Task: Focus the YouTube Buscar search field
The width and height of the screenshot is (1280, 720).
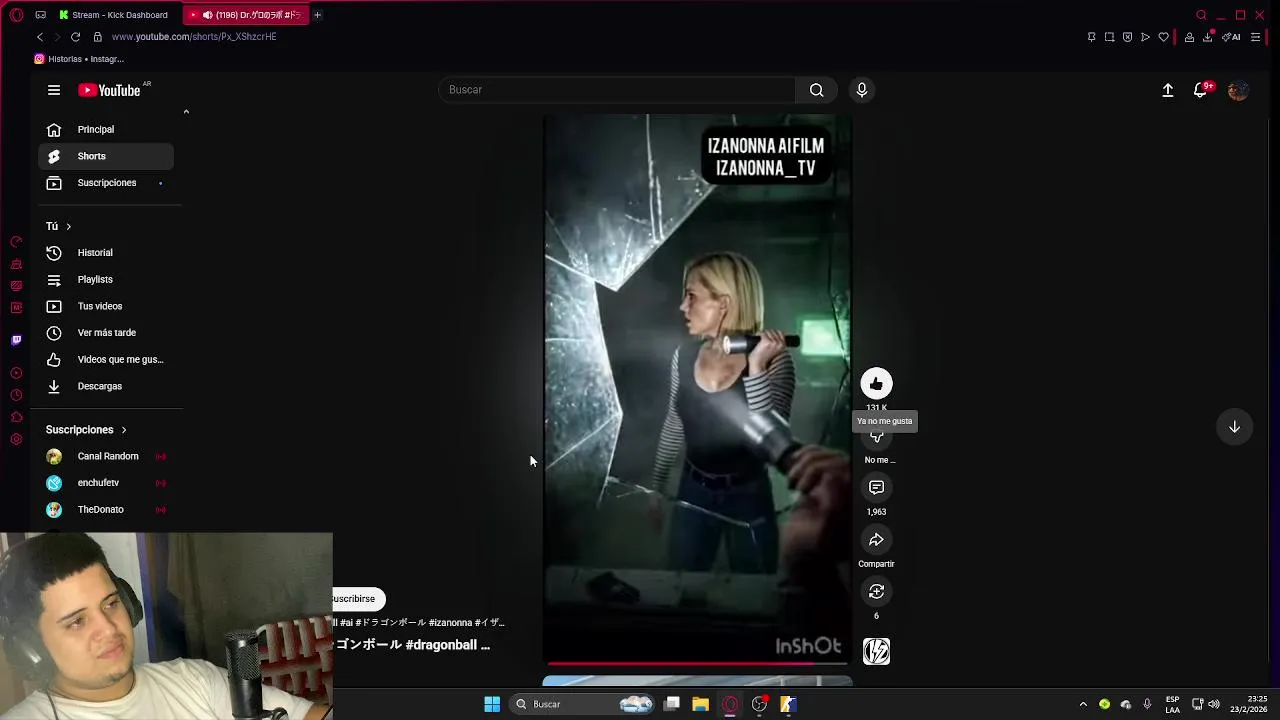Action: pos(617,90)
